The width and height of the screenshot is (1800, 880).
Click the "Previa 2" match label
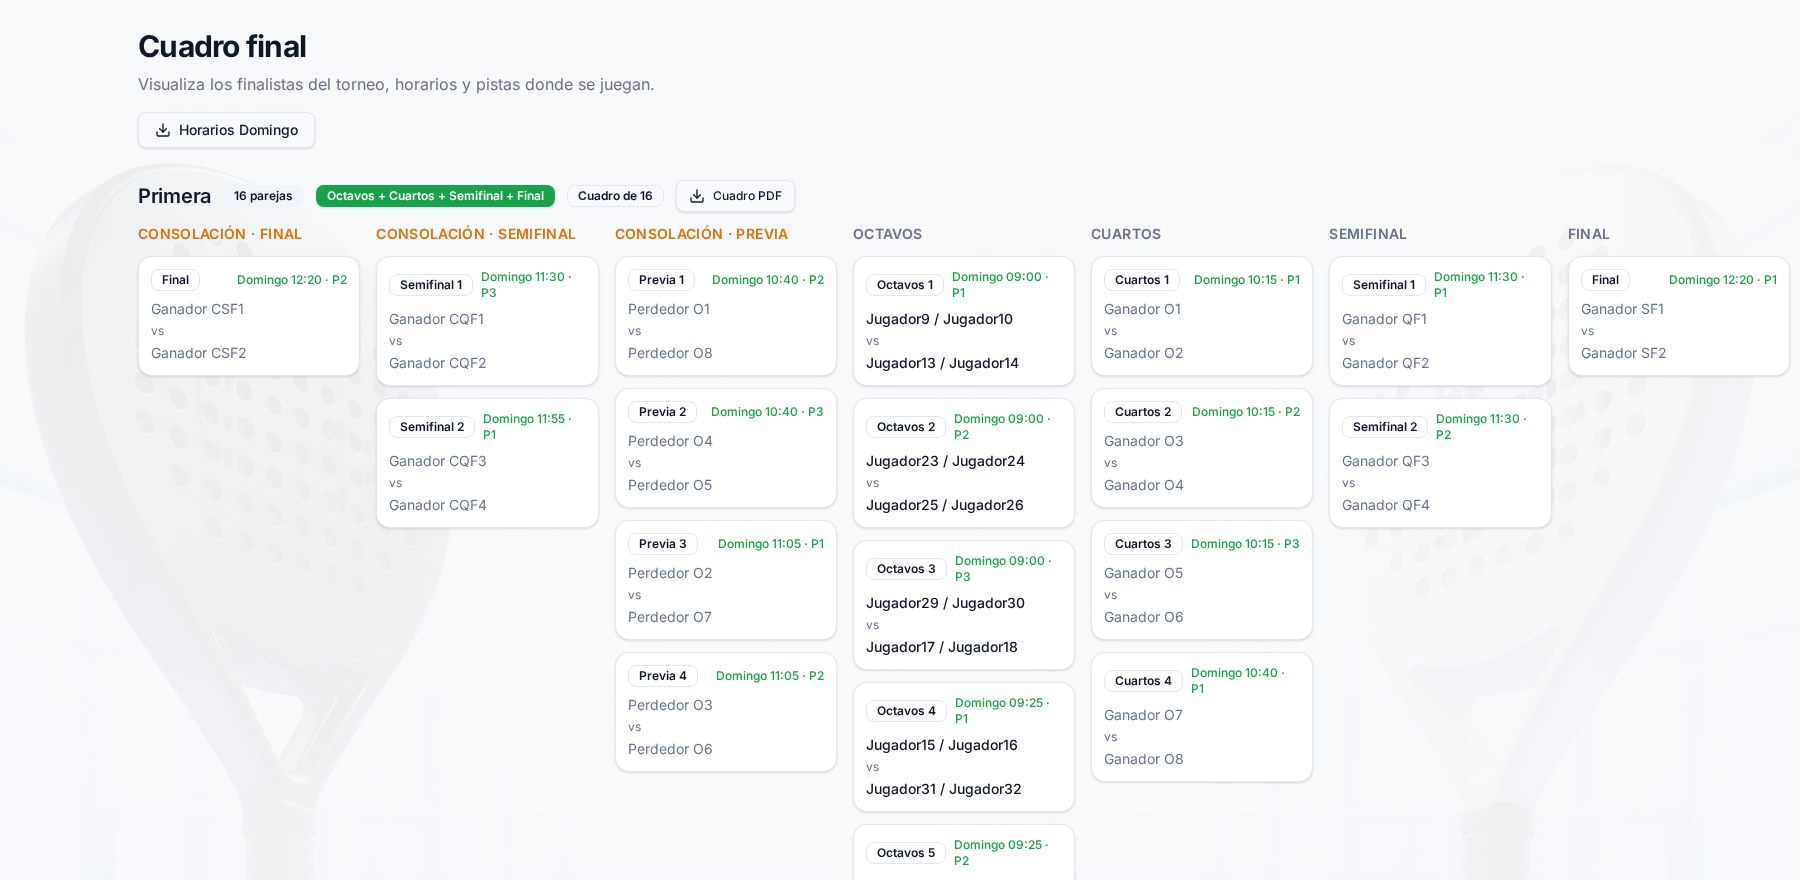[662, 412]
